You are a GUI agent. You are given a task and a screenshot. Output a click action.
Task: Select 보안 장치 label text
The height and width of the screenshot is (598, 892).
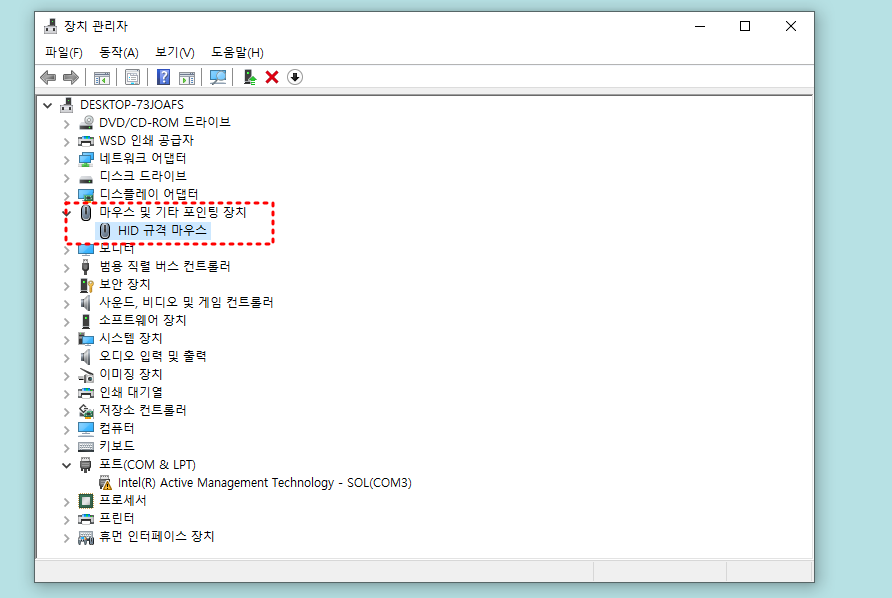125,284
